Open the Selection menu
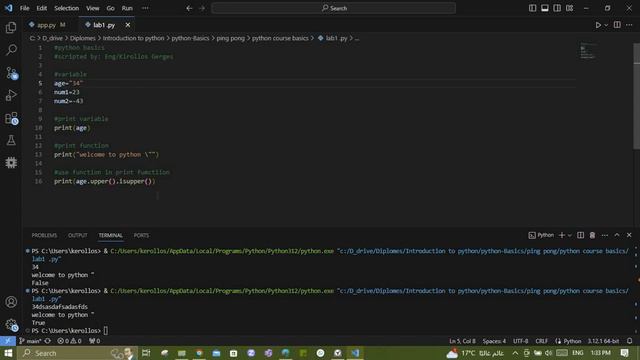The height and width of the screenshot is (360, 640). coord(67,8)
